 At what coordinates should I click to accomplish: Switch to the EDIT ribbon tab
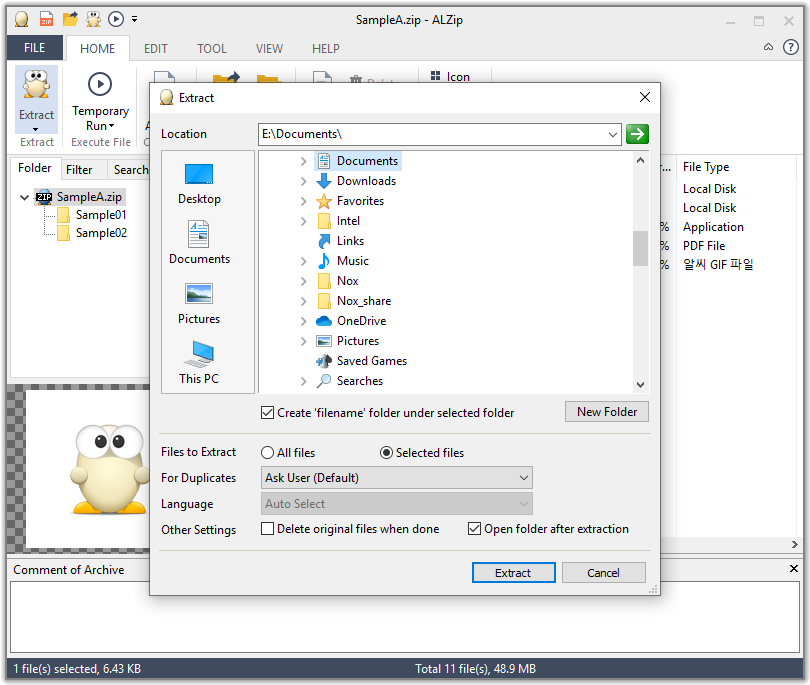coord(155,49)
